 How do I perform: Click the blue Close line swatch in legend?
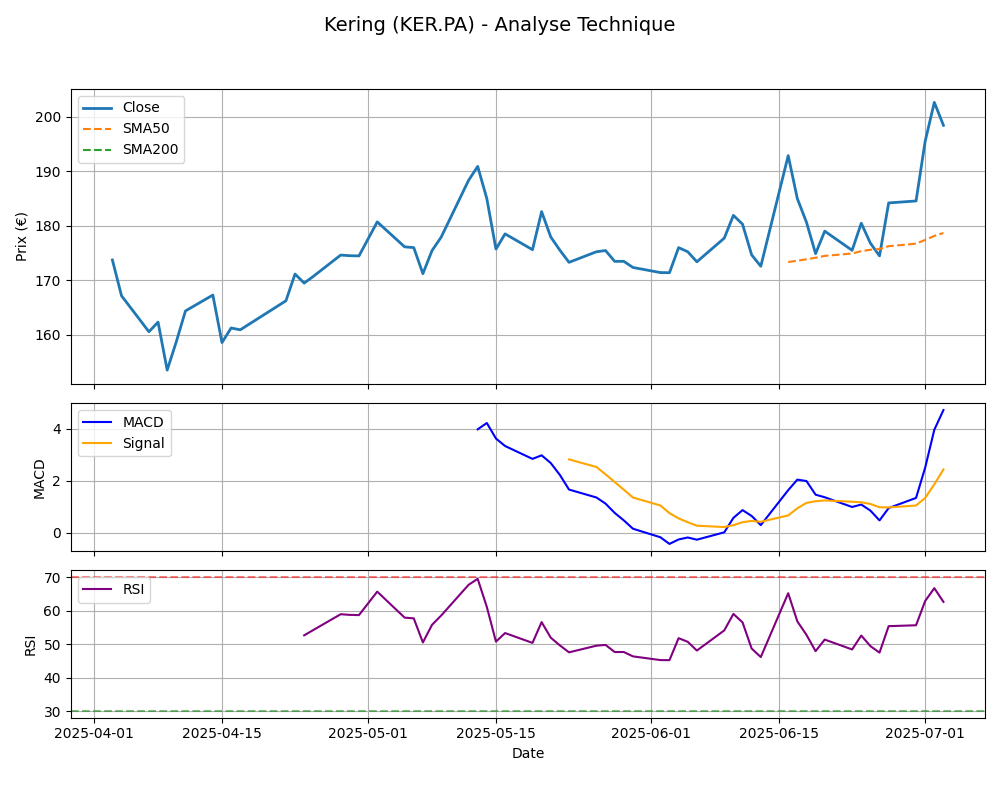(x=98, y=108)
